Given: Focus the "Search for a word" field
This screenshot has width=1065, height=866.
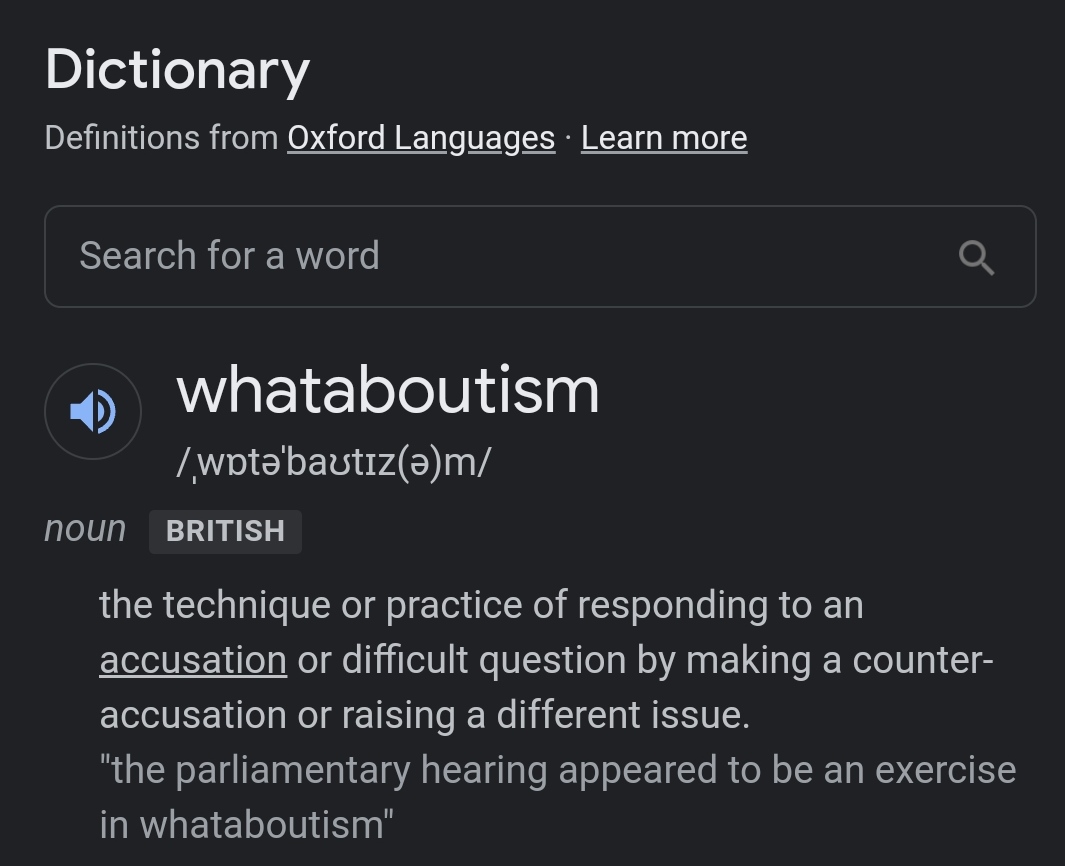Looking at the screenshot, I should pyautogui.click(x=500, y=257).
